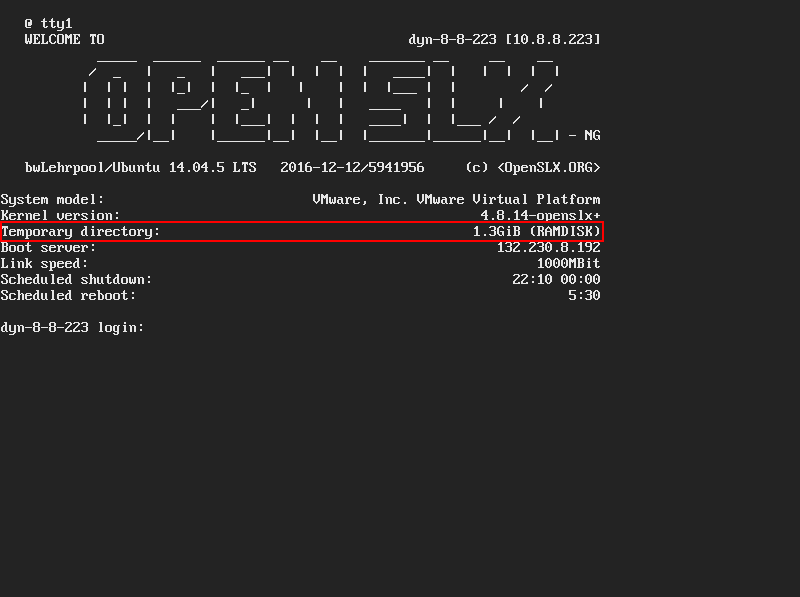The image size is (800, 597).
Task: Click the 1000MBit link speed value
Action: (568, 263)
